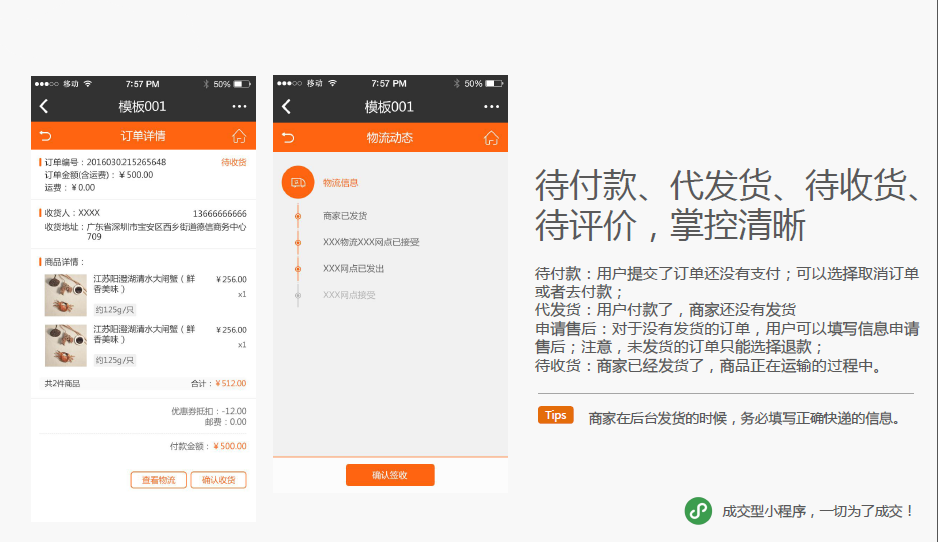The height and width of the screenshot is (542, 938).
Task: Select the 商家已发货 timeline step
Action: [344, 216]
